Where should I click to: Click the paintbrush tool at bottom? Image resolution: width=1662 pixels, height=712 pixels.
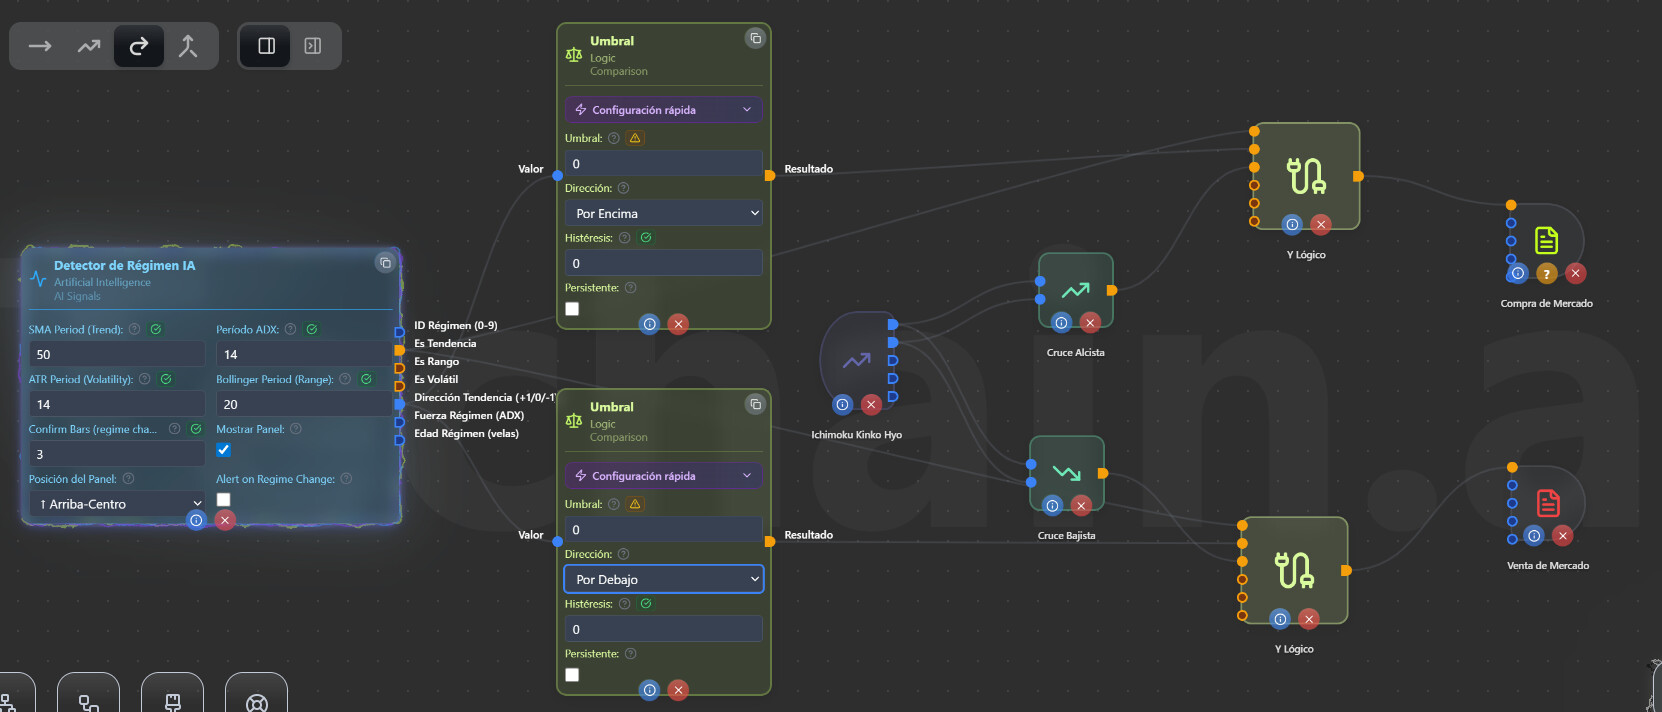tap(173, 702)
